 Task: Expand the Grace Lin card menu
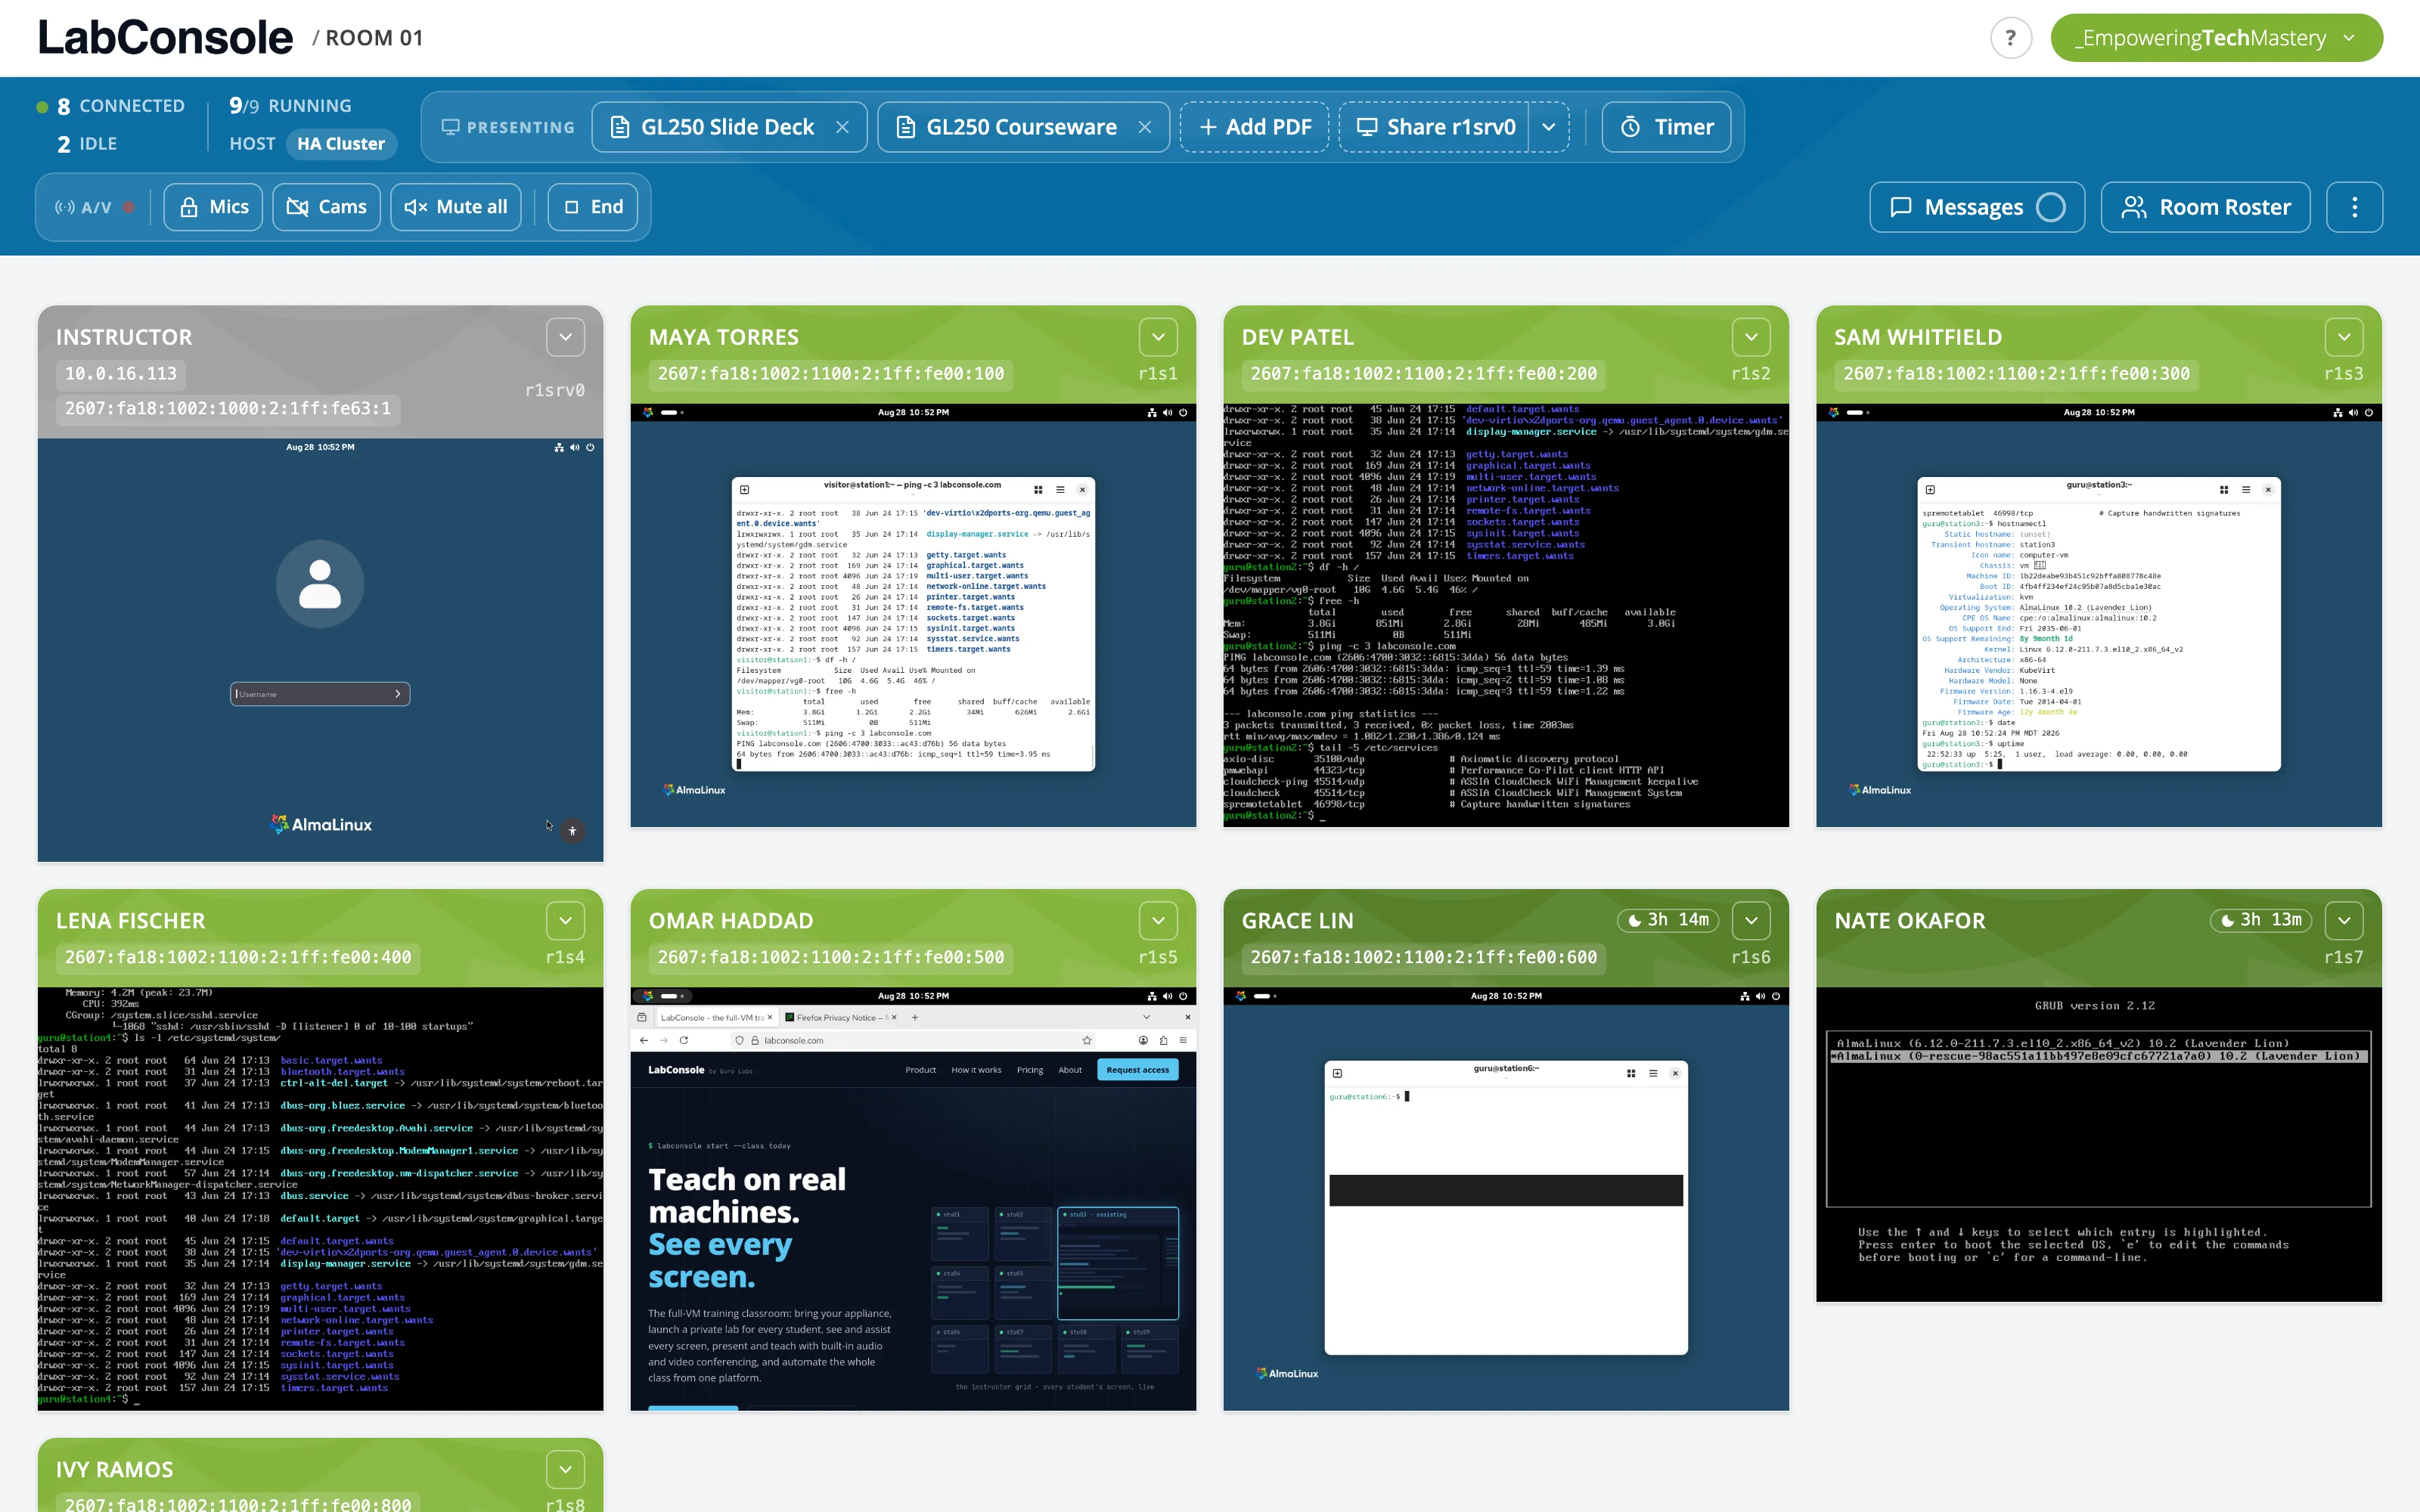click(1751, 921)
